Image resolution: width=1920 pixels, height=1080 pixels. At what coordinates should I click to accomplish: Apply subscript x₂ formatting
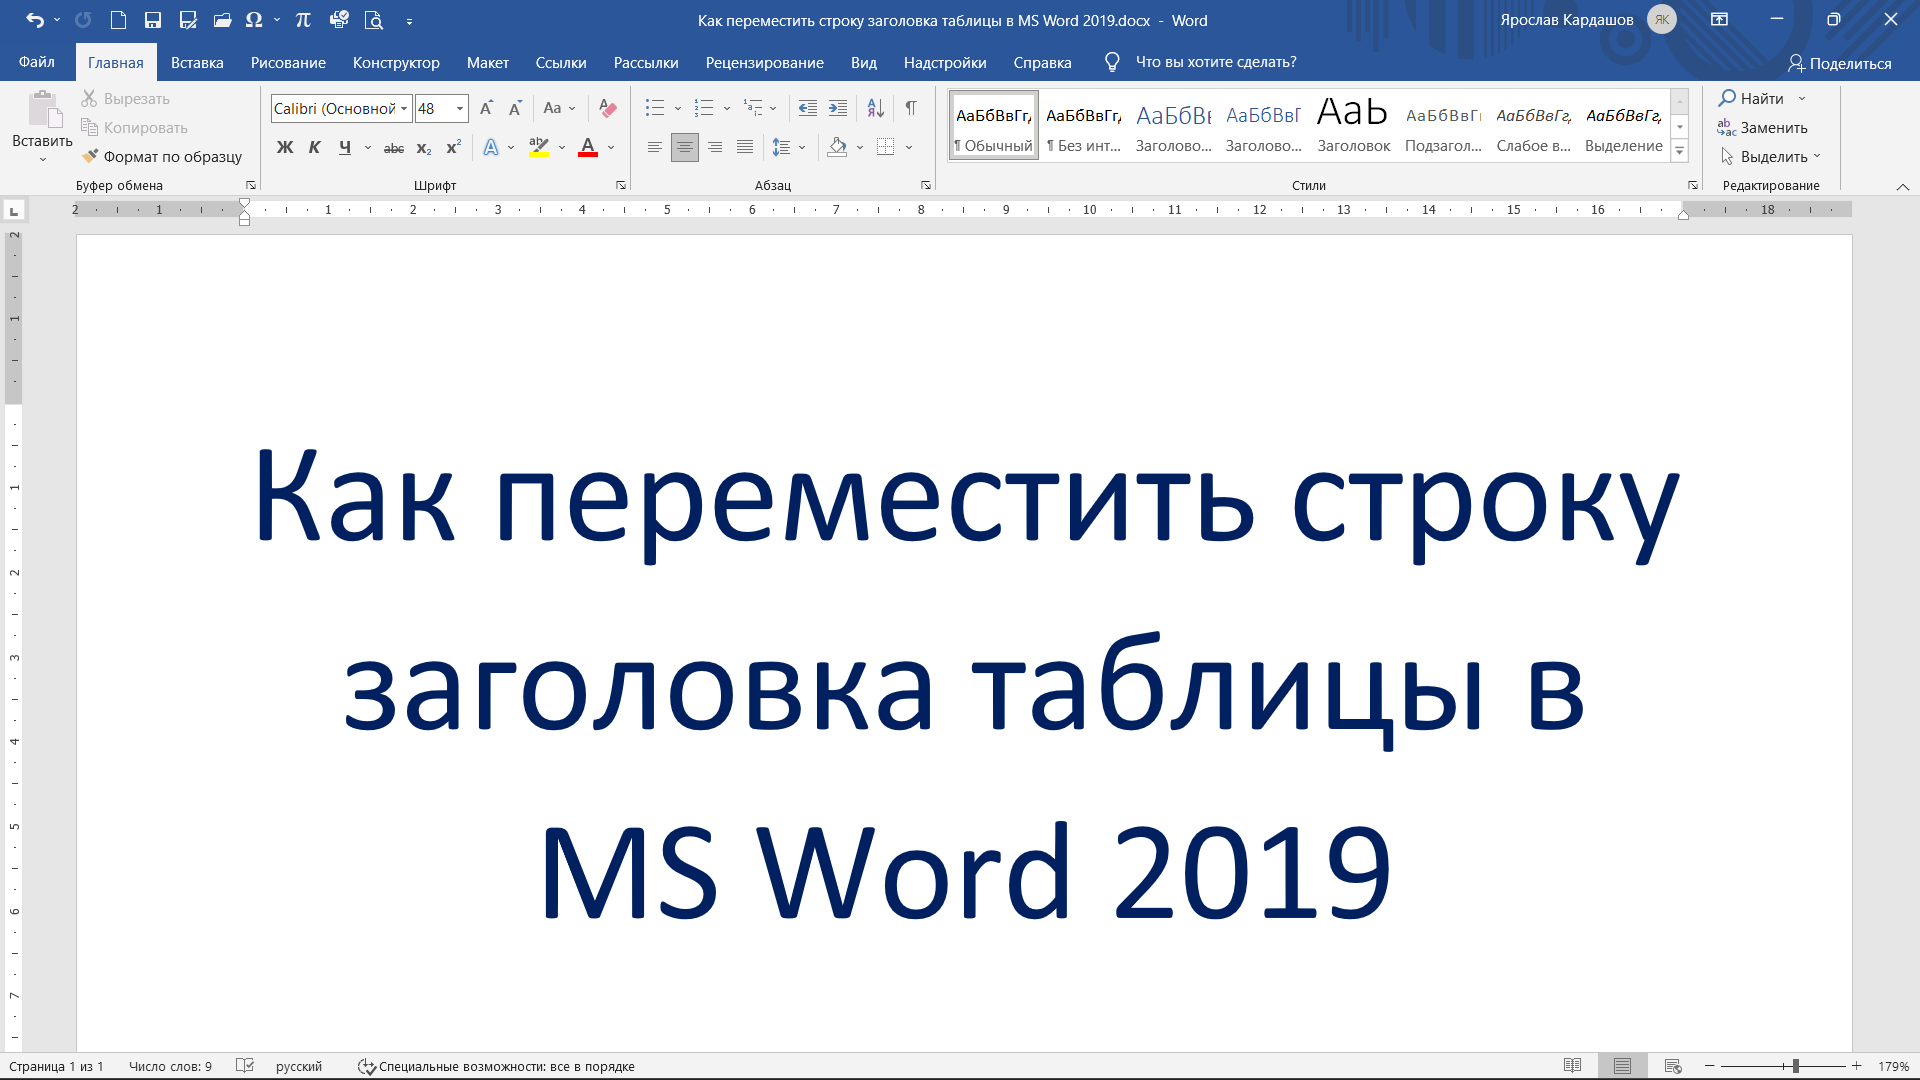[x=424, y=148]
